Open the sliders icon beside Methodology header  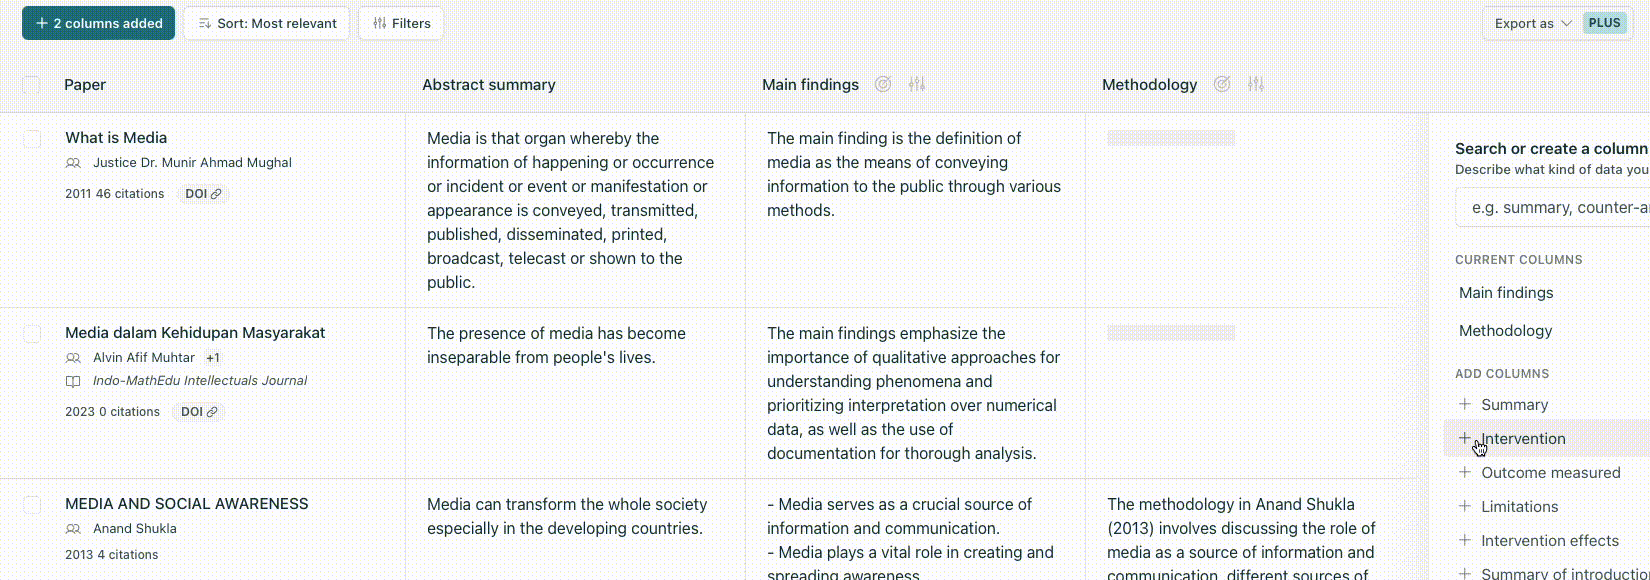pos(1256,84)
